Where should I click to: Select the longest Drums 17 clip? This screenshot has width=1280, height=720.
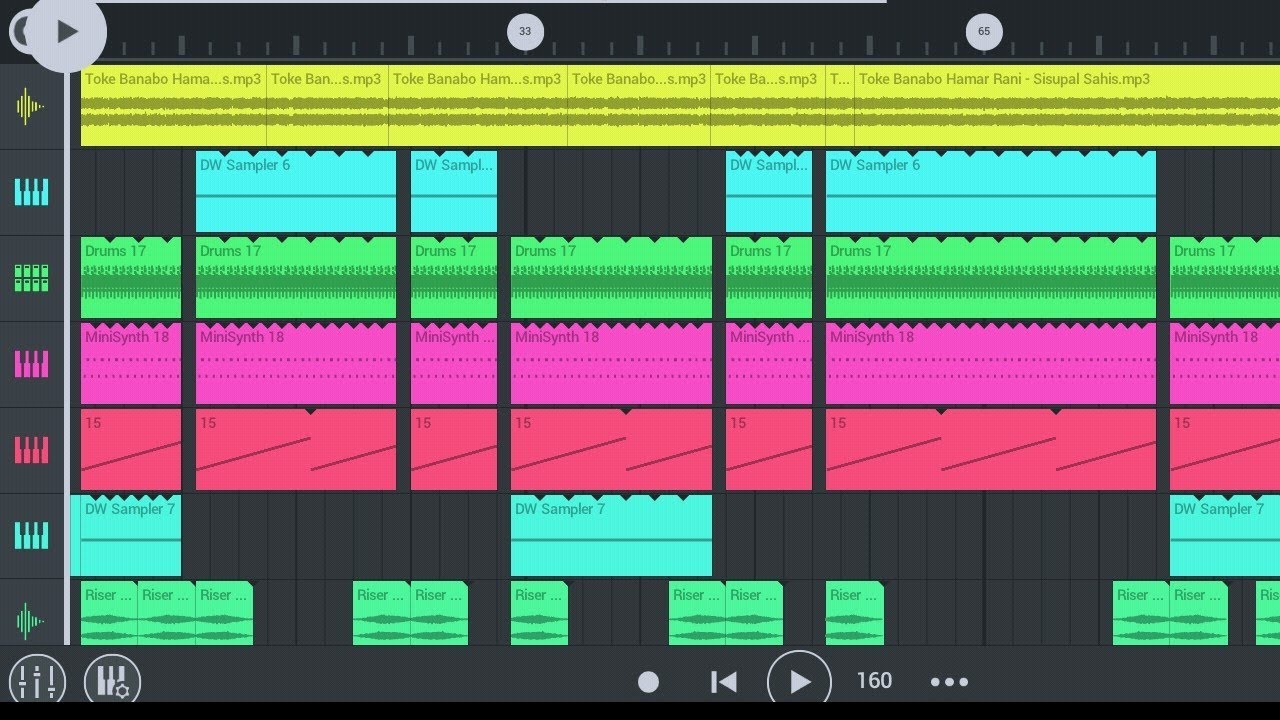point(991,278)
